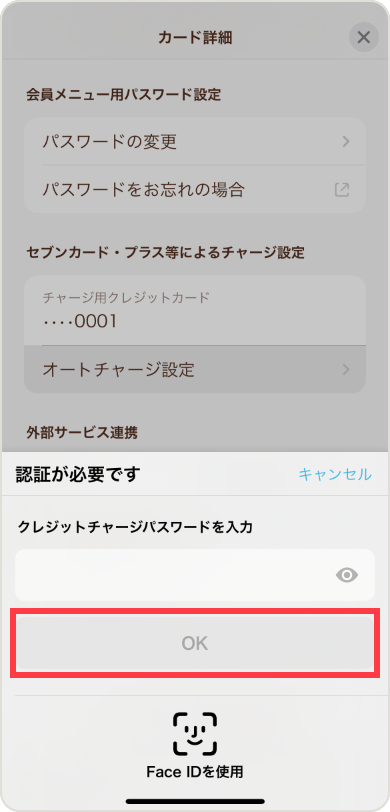Tap the Face ID icon

point(195,733)
